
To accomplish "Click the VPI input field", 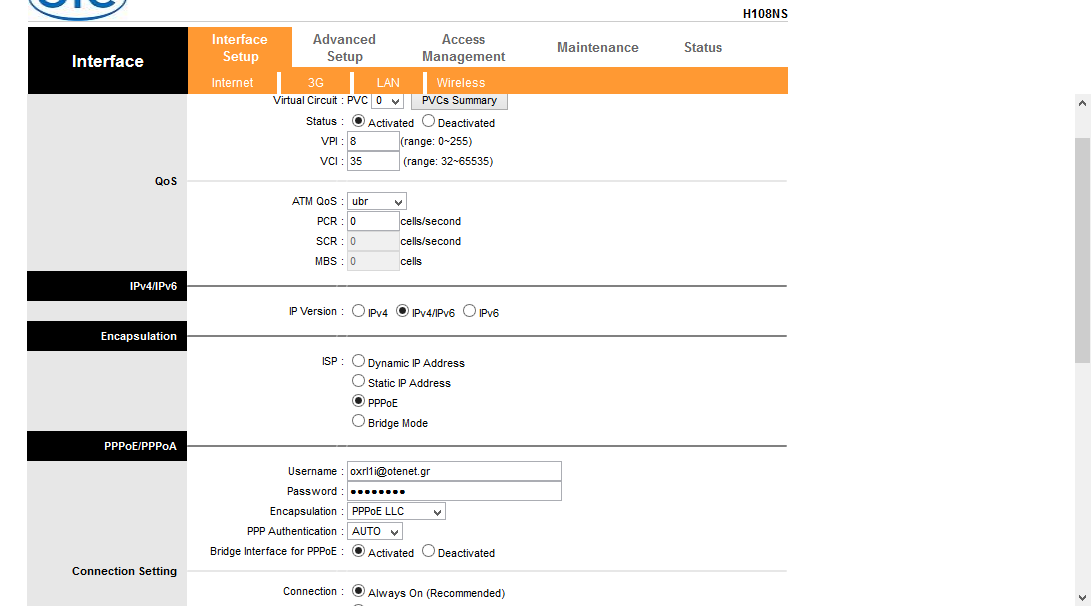I will [x=373, y=141].
